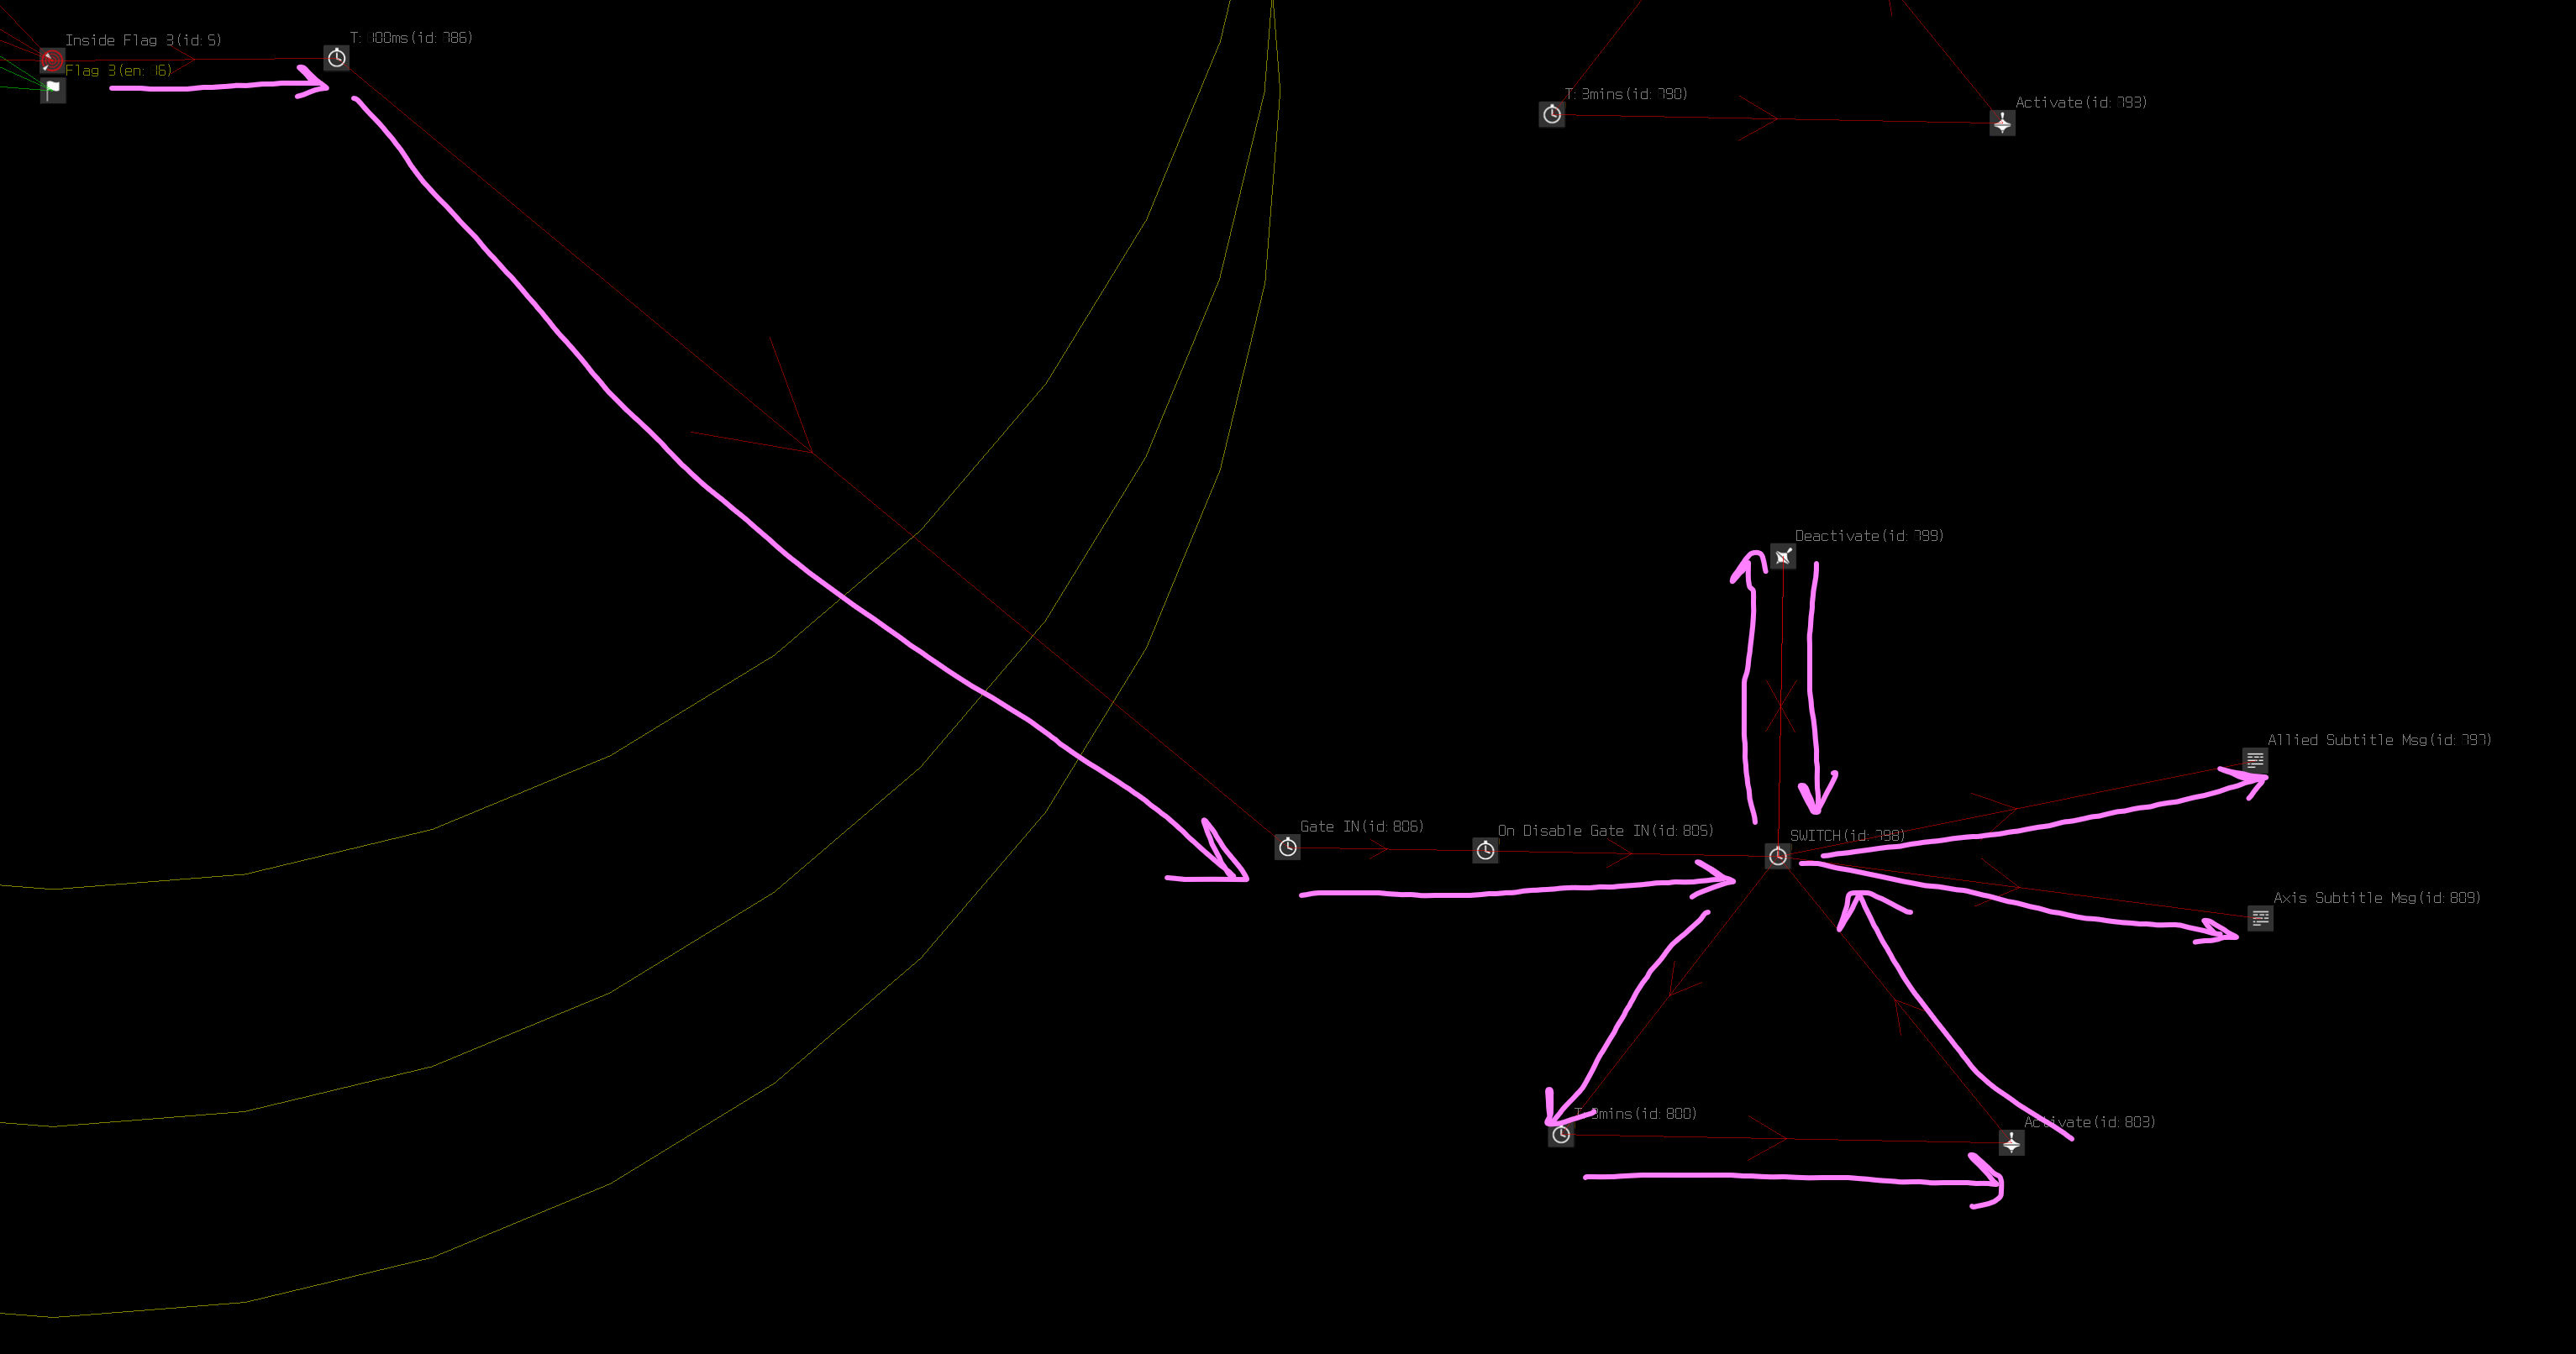Select the timer icon with id 786
Screen dimensions: 2576x1354
[337, 58]
